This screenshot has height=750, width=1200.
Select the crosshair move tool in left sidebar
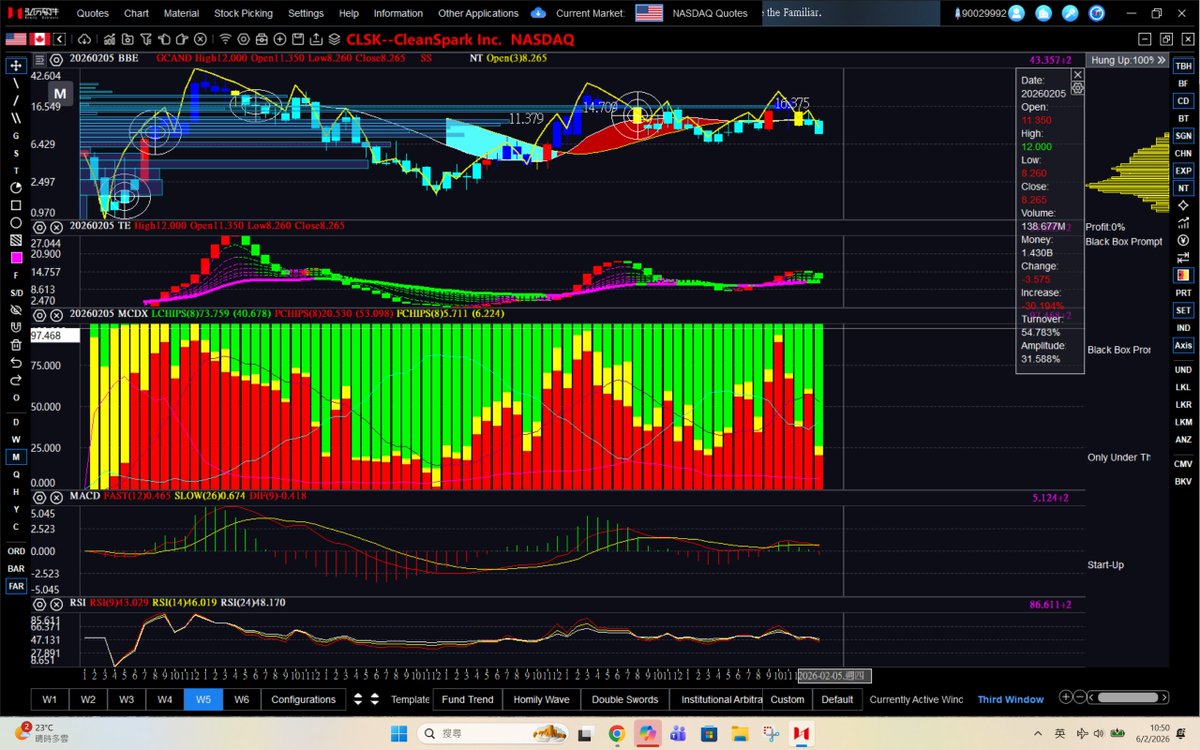16,65
